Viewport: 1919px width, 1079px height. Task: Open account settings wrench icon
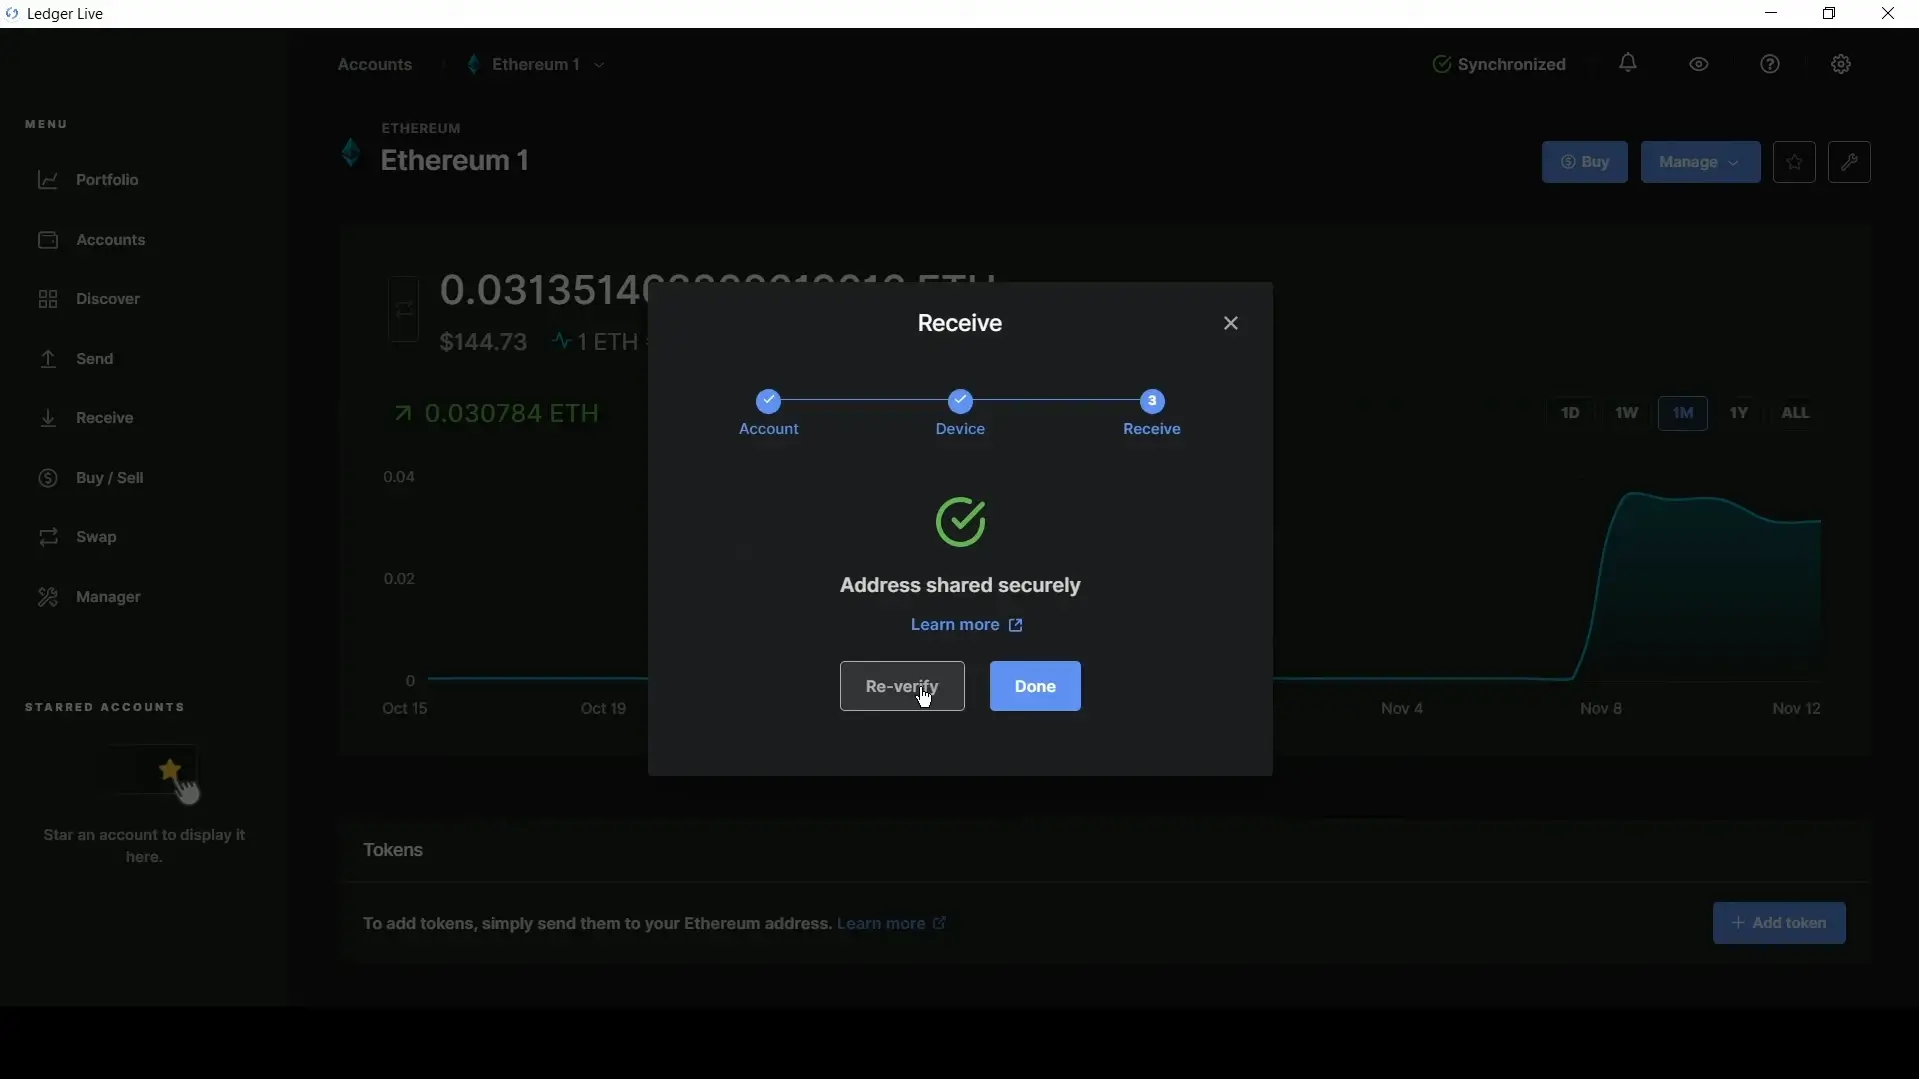click(x=1849, y=162)
